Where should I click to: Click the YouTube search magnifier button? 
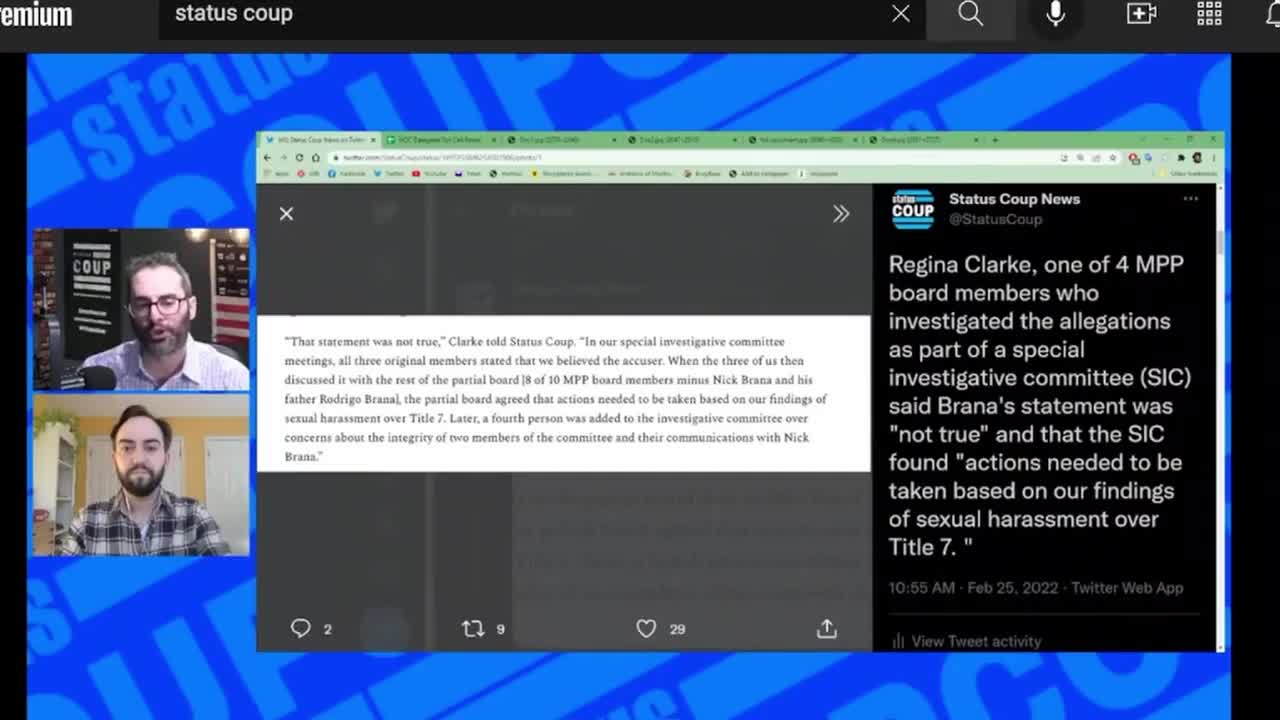tap(970, 14)
